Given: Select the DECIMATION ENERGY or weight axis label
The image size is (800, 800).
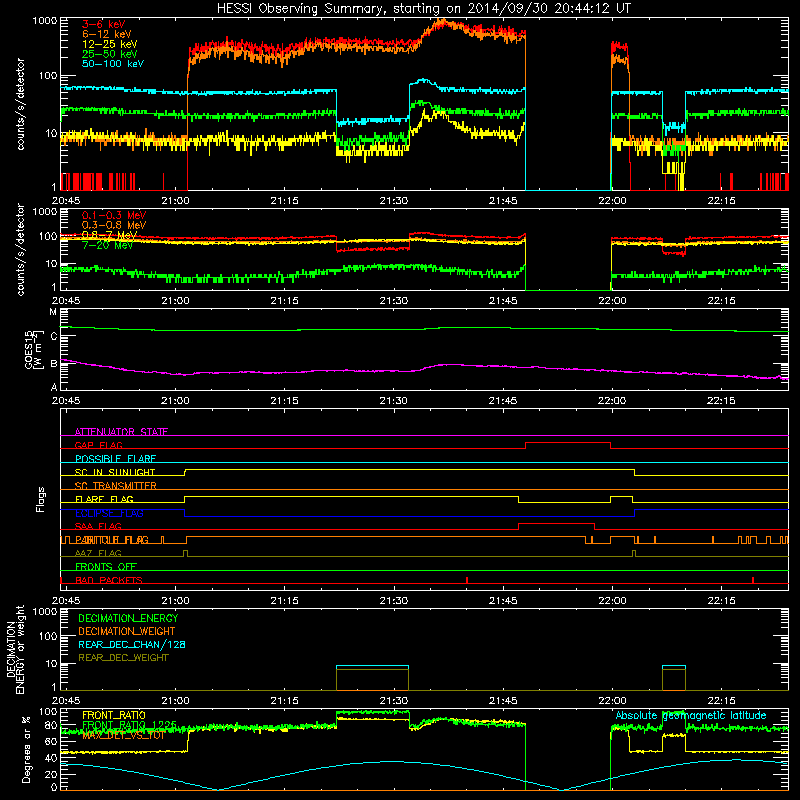Looking at the screenshot, I should (15, 649).
